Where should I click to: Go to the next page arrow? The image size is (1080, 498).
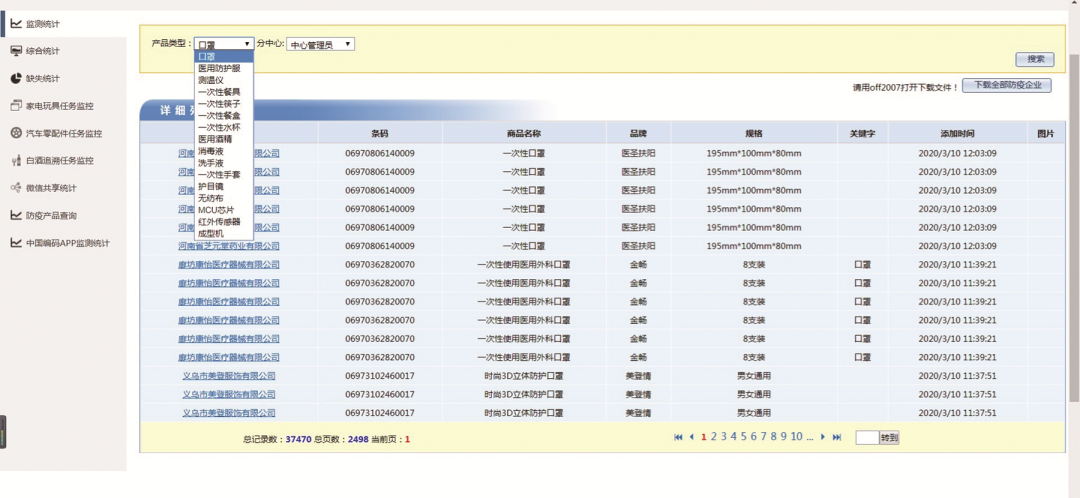pos(822,437)
